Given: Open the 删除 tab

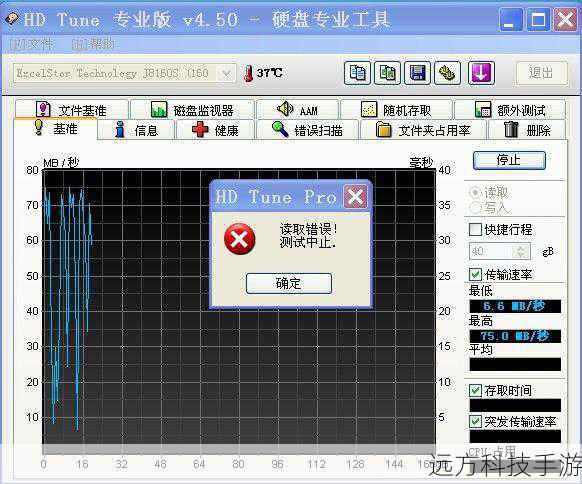Looking at the screenshot, I should (x=527, y=130).
